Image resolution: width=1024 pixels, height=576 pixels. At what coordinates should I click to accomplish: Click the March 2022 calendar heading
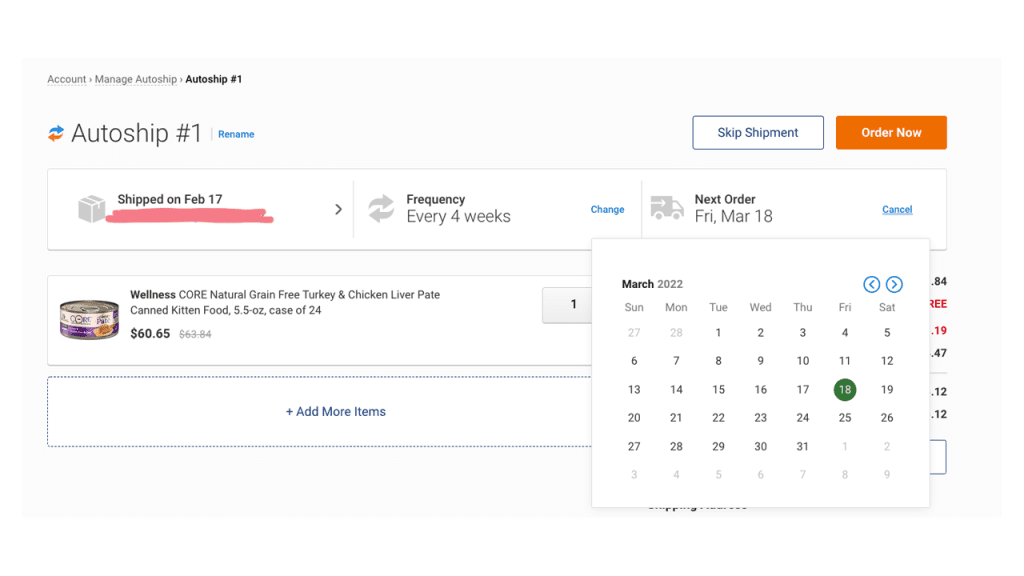[652, 284]
